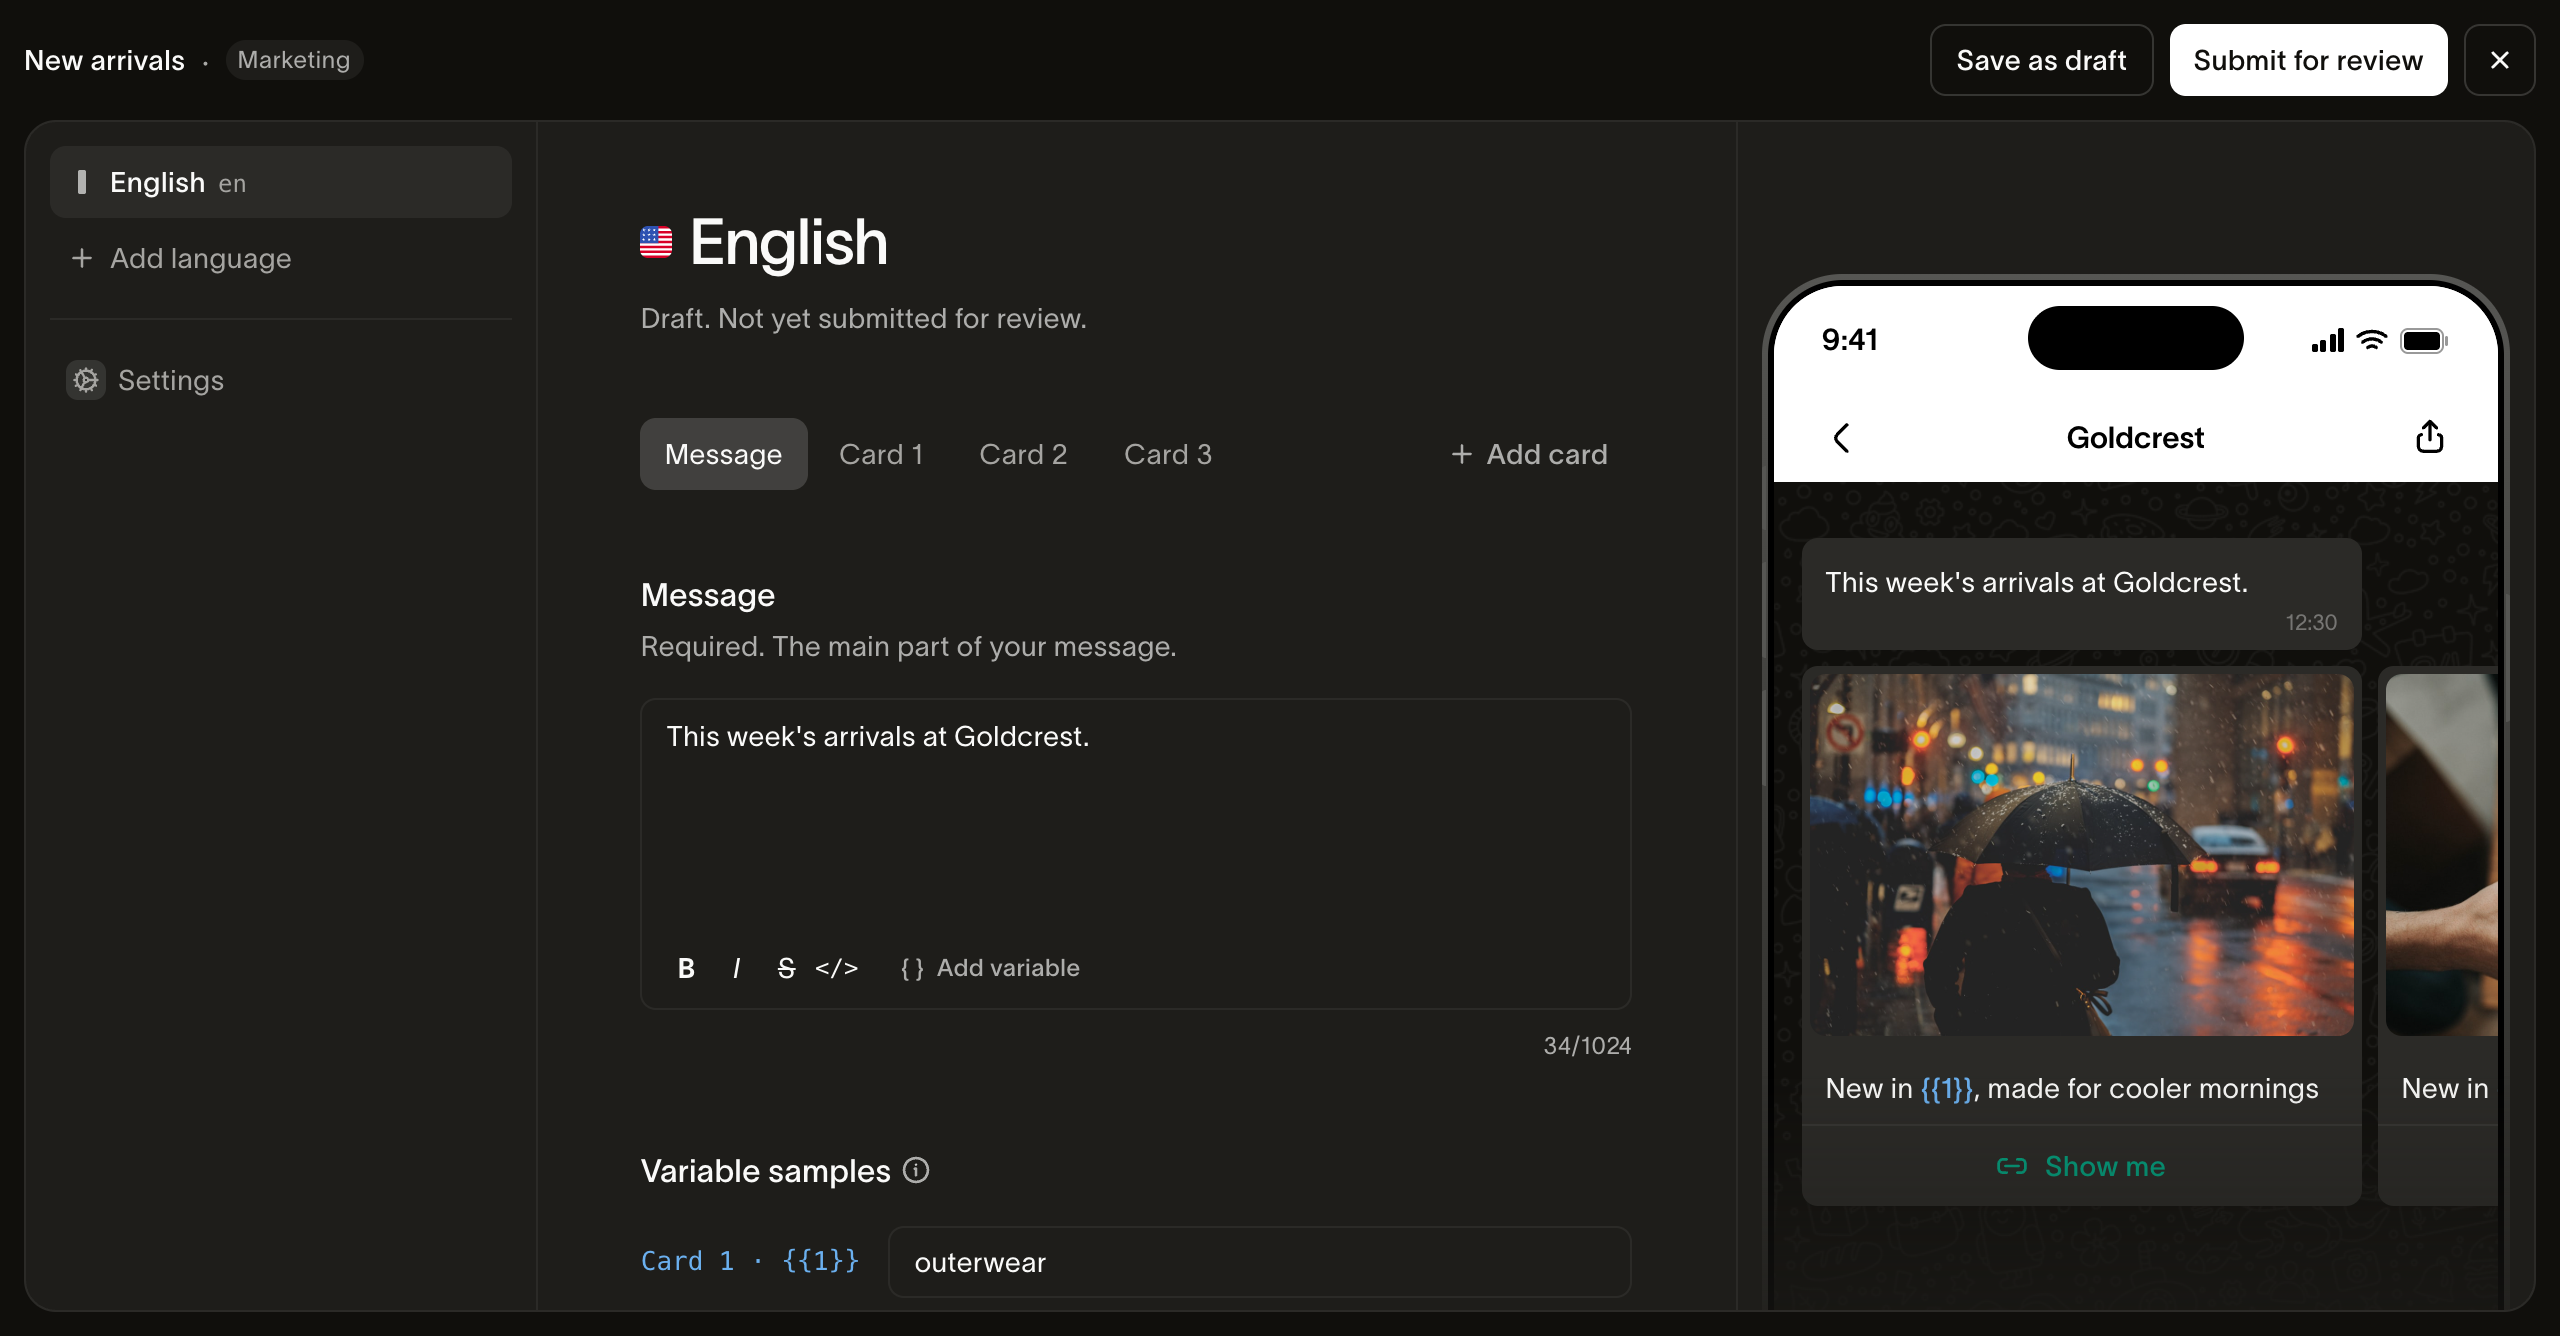Apply strikethrough formatting to message text
2560x1336 pixels.
click(787, 968)
